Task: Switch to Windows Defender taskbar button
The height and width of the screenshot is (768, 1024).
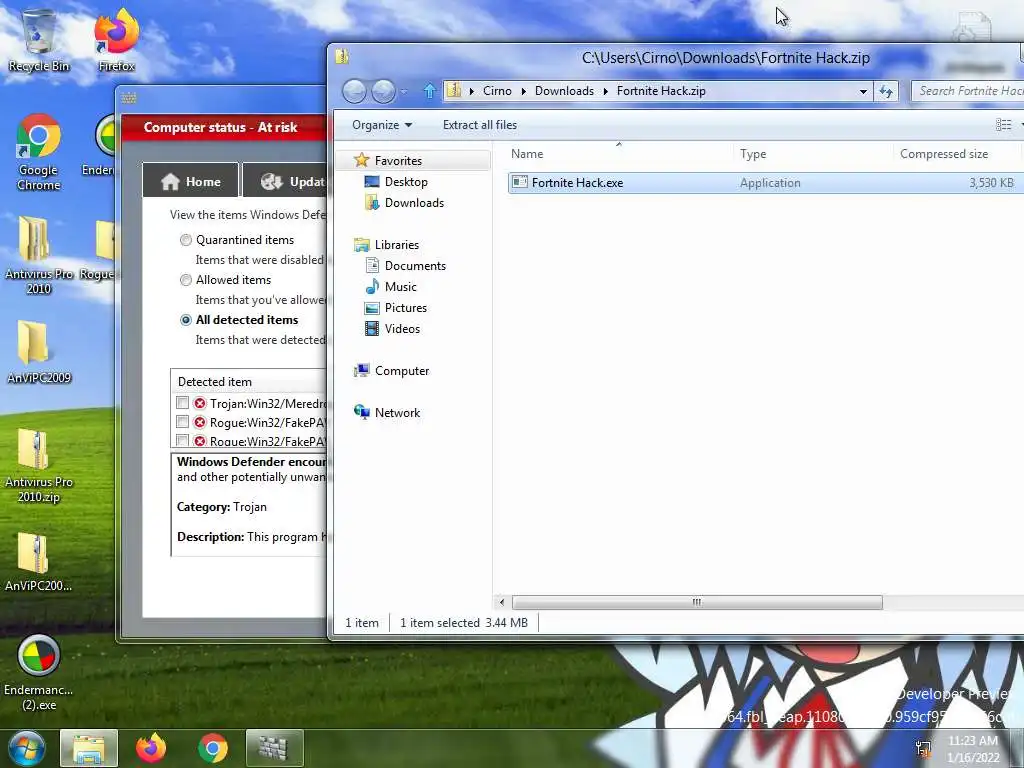Action: pyautogui.click(x=274, y=748)
